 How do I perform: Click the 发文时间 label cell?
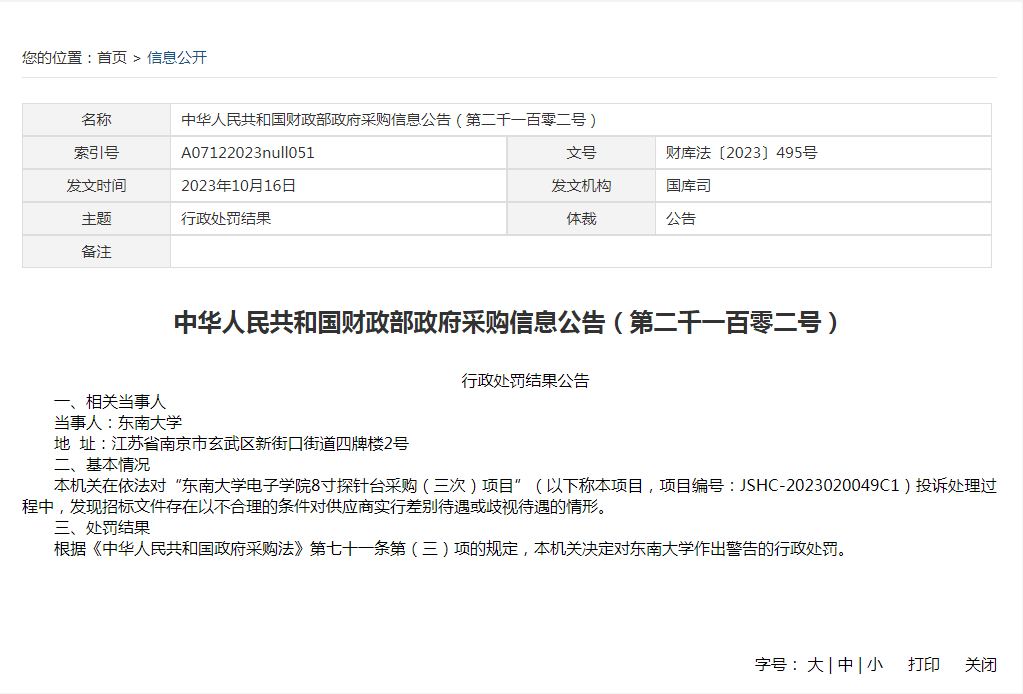[x=97, y=186]
